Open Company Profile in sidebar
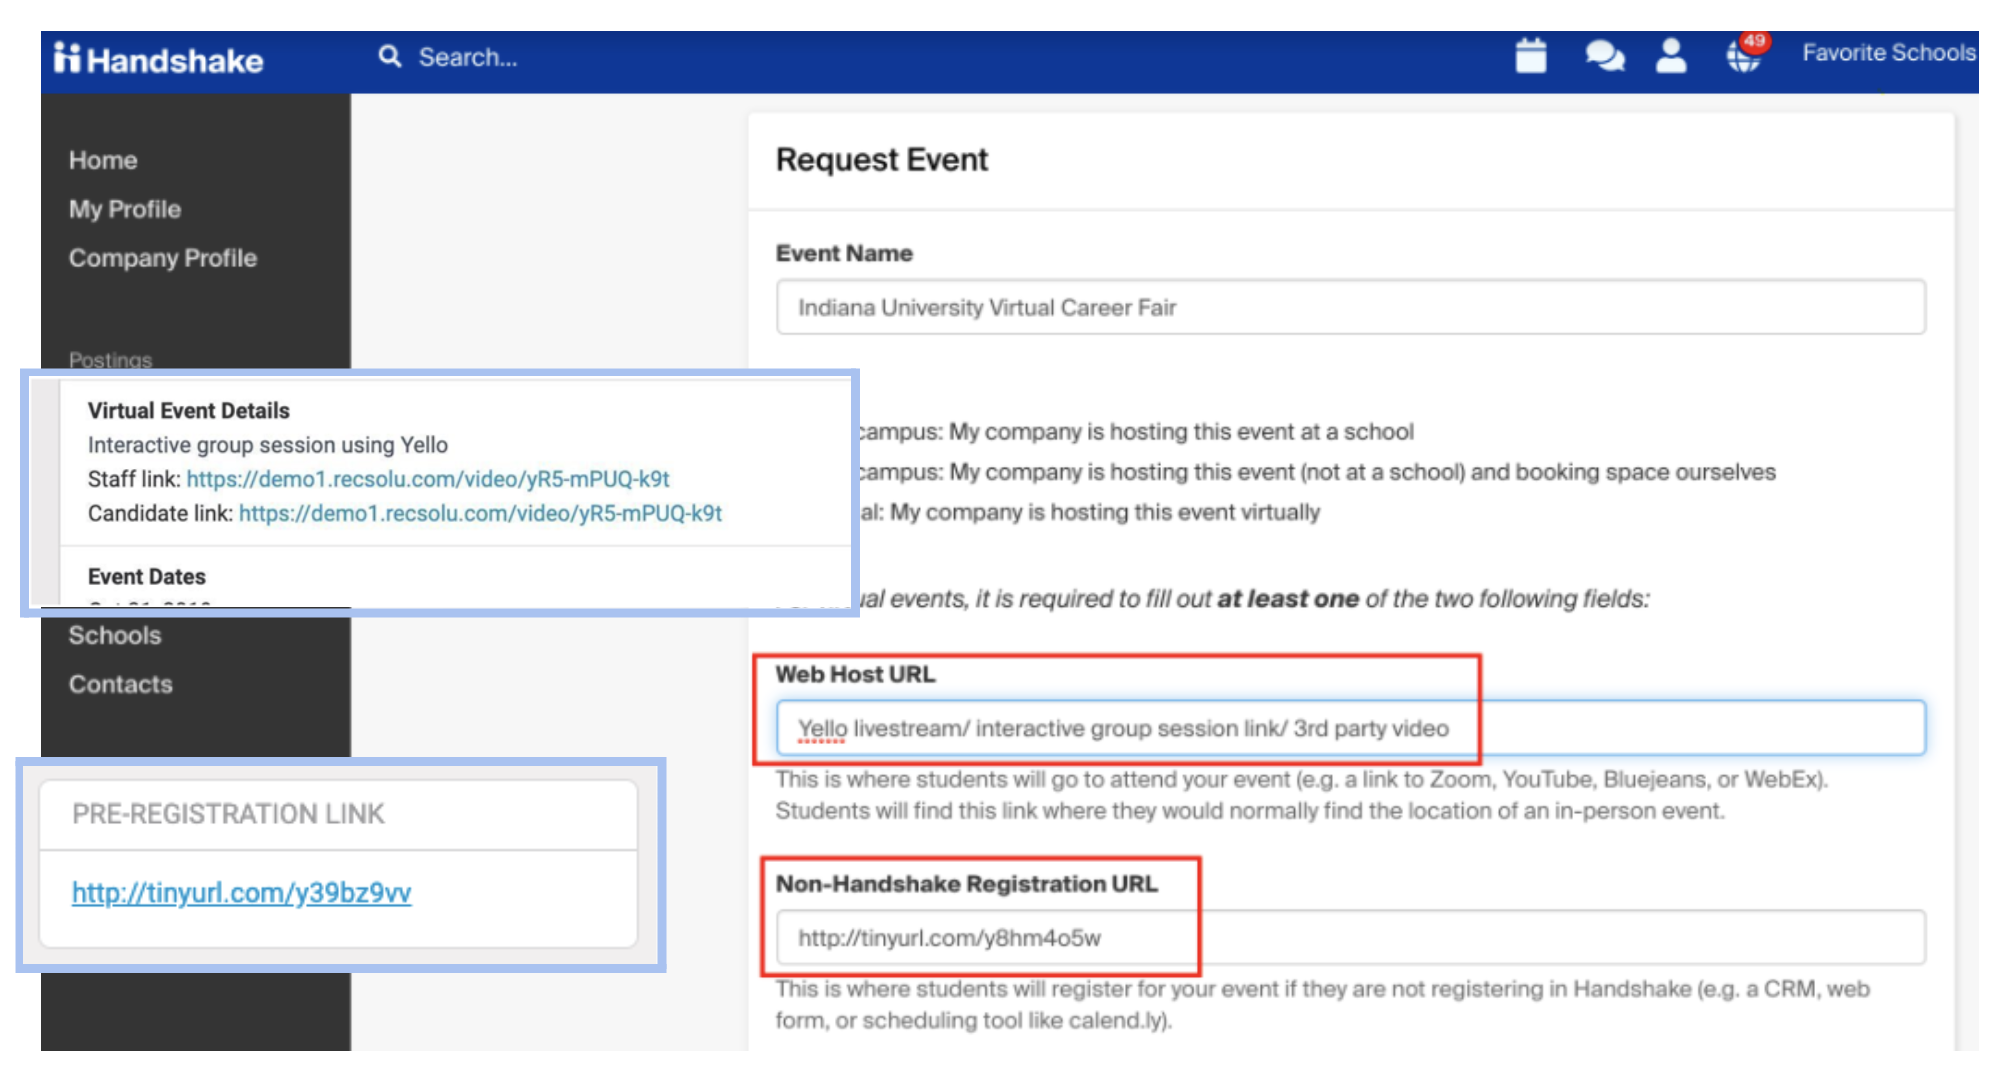The width and height of the screenshot is (1998, 1072). [x=163, y=258]
